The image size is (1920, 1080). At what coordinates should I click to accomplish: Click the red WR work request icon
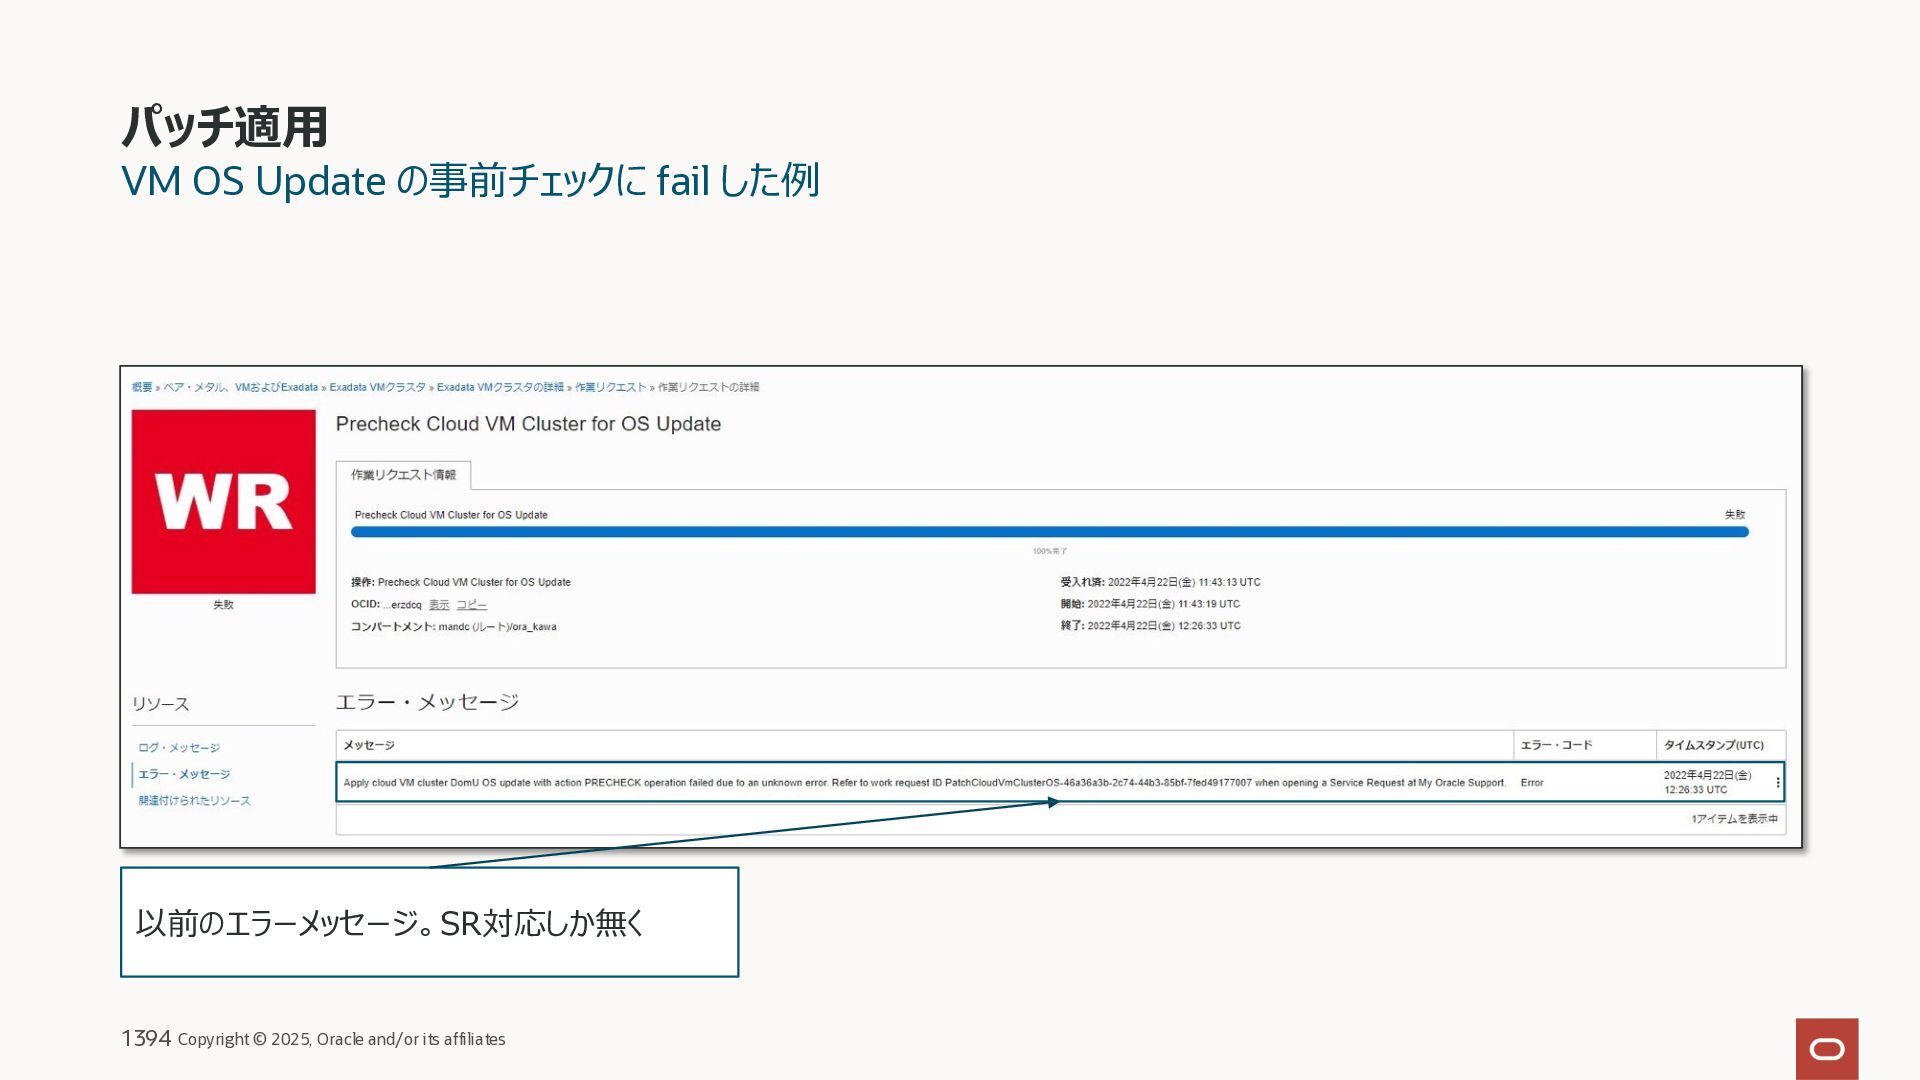tap(223, 501)
